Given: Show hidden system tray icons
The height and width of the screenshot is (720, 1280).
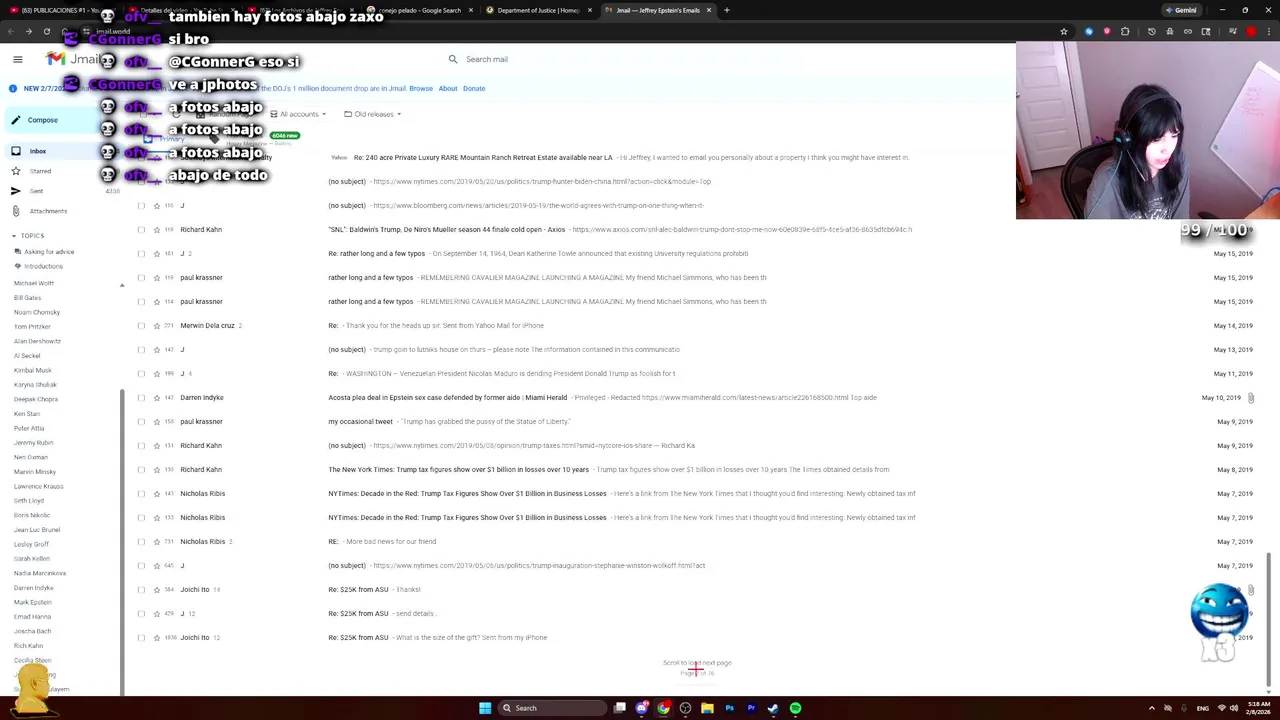Looking at the screenshot, I should click(1152, 708).
